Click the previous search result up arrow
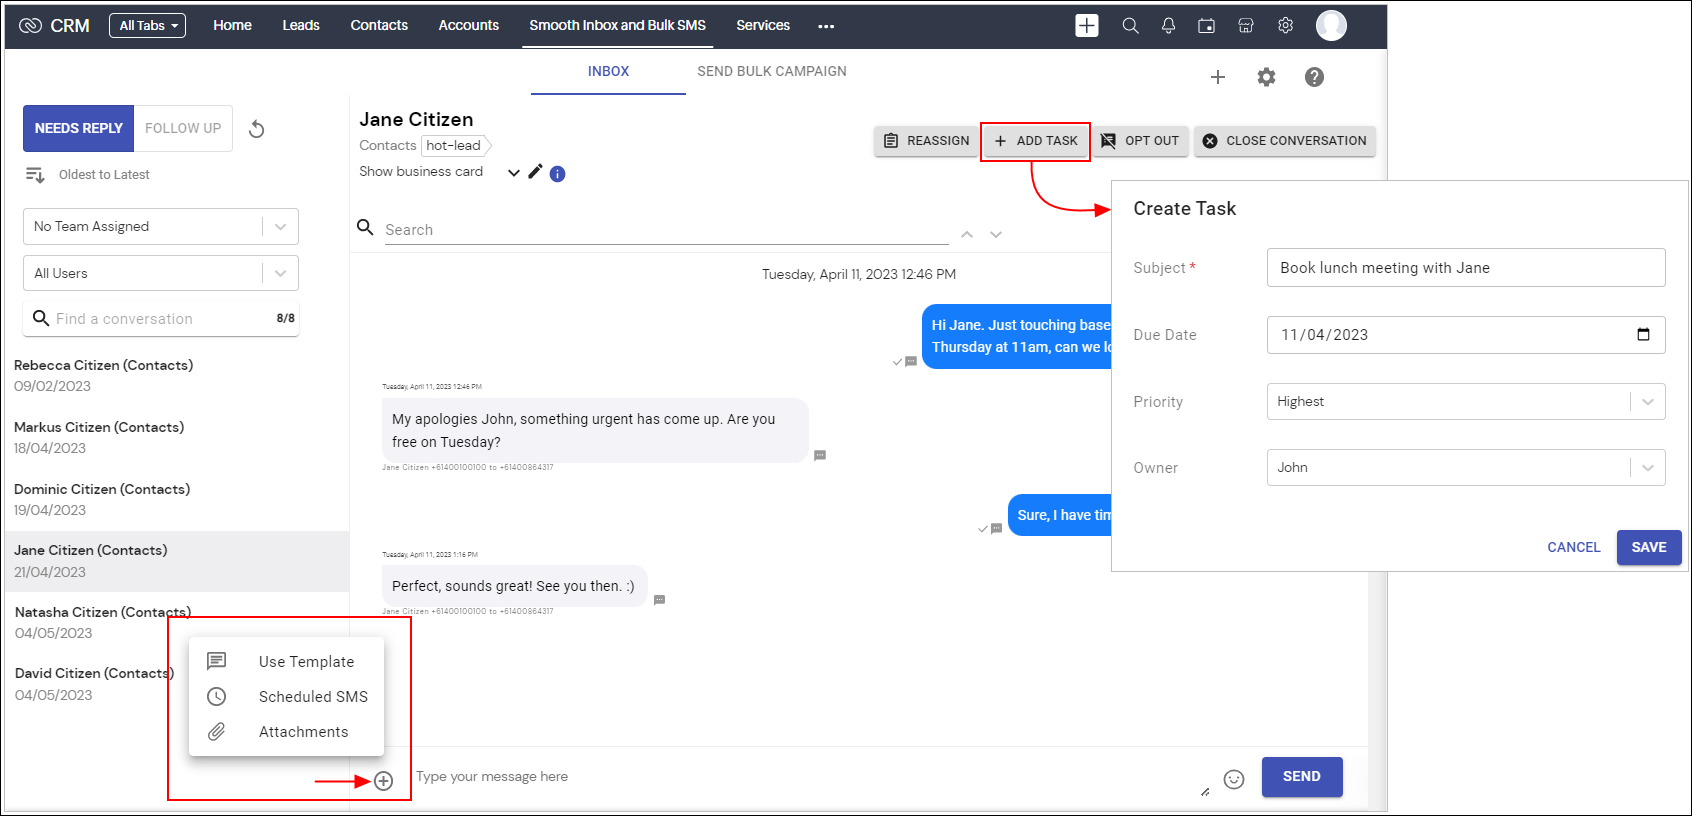This screenshot has height=816, width=1692. (x=967, y=234)
